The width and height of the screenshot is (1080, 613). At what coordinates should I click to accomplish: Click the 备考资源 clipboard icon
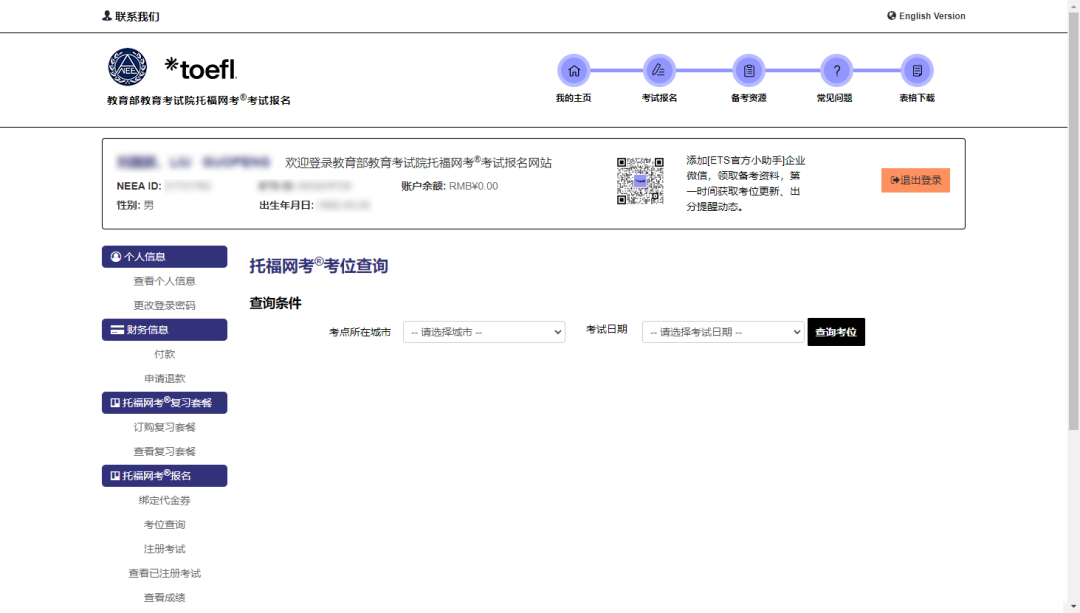pyautogui.click(x=748, y=71)
